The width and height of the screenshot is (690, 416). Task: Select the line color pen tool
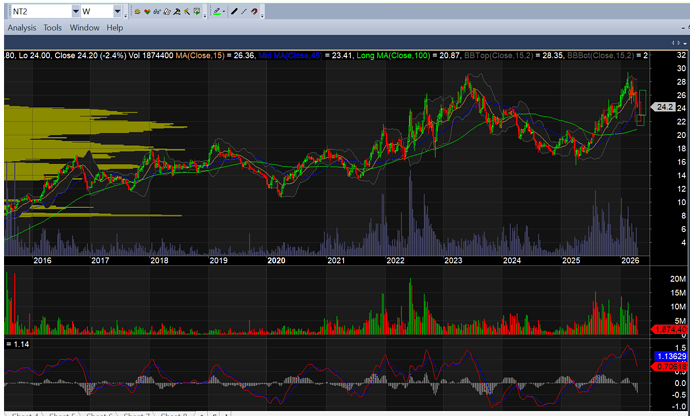click(217, 12)
